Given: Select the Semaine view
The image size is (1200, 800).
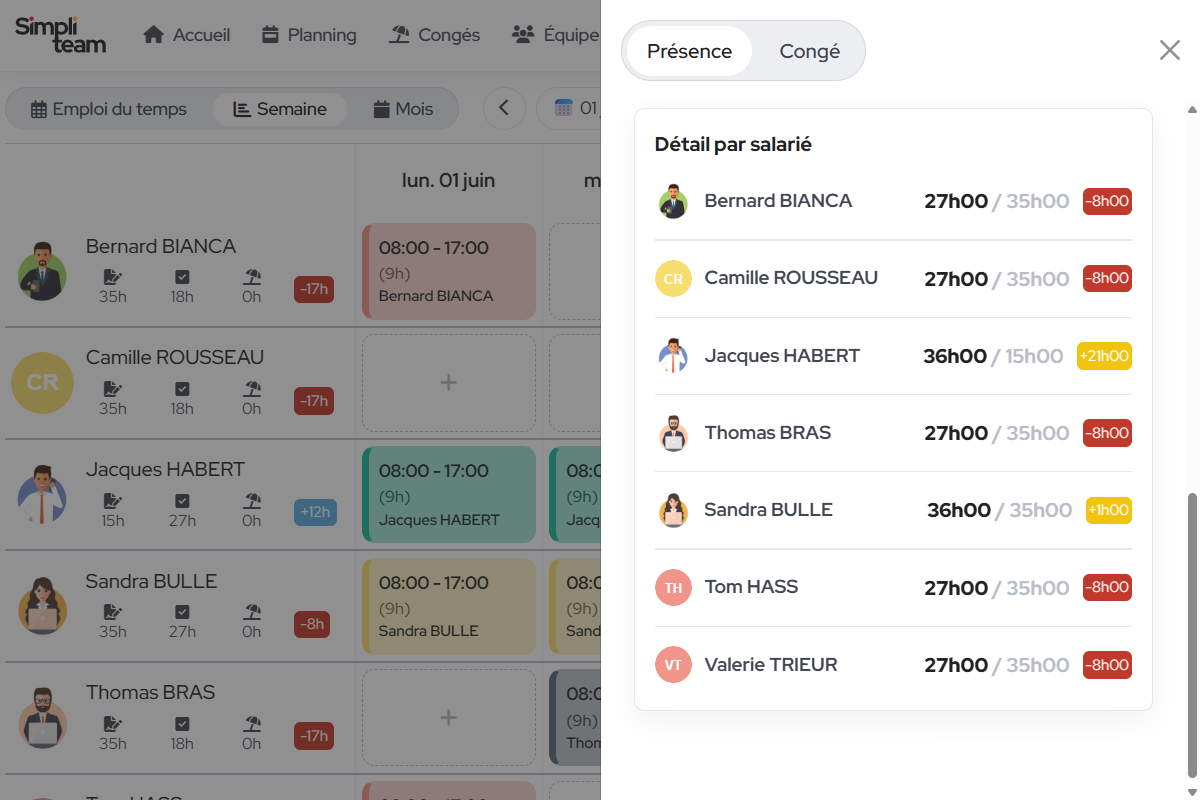Looking at the screenshot, I should pyautogui.click(x=280, y=109).
